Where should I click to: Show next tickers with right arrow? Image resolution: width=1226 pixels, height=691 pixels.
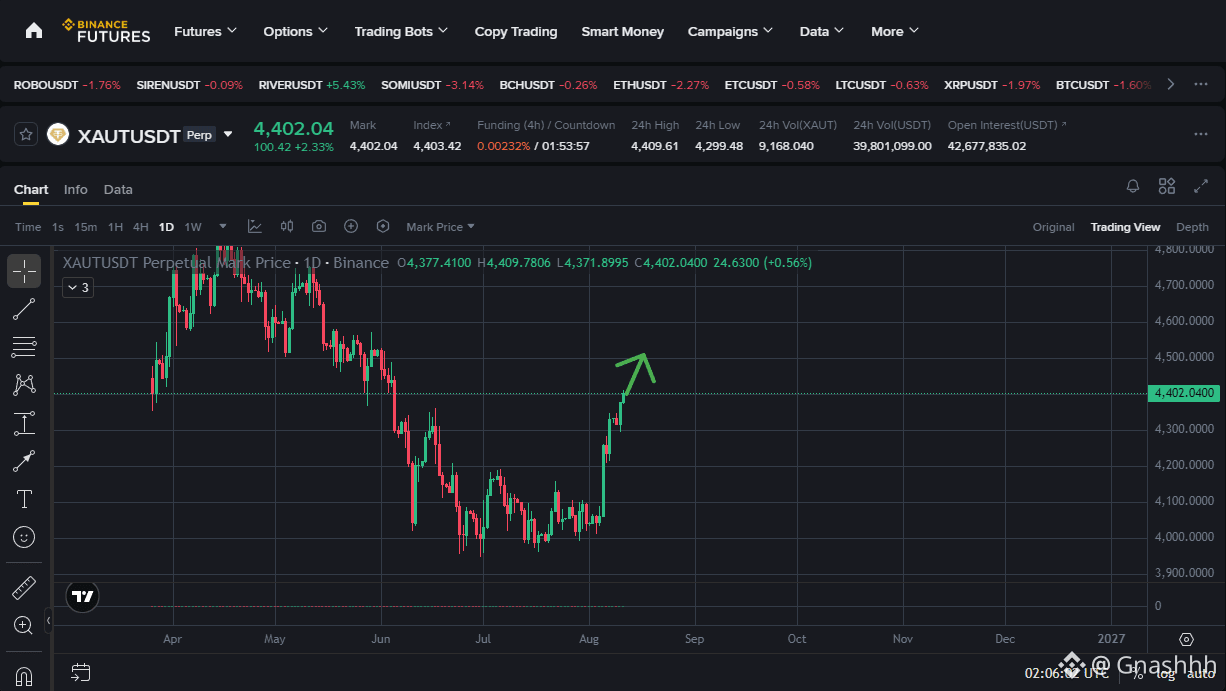1171,85
